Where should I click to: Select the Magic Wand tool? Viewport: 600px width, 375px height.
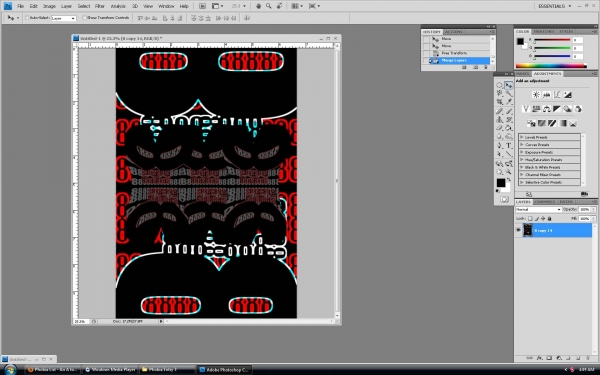[x=509, y=93]
